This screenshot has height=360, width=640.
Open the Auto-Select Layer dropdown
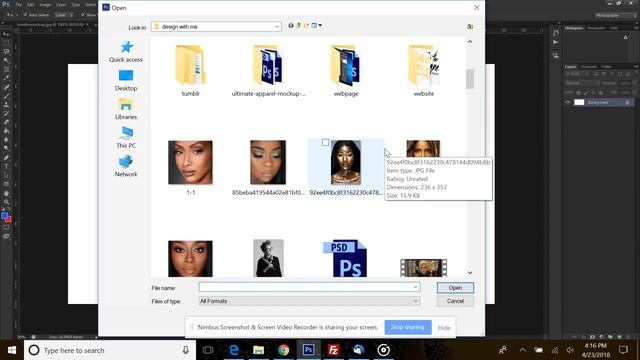[64, 15]
